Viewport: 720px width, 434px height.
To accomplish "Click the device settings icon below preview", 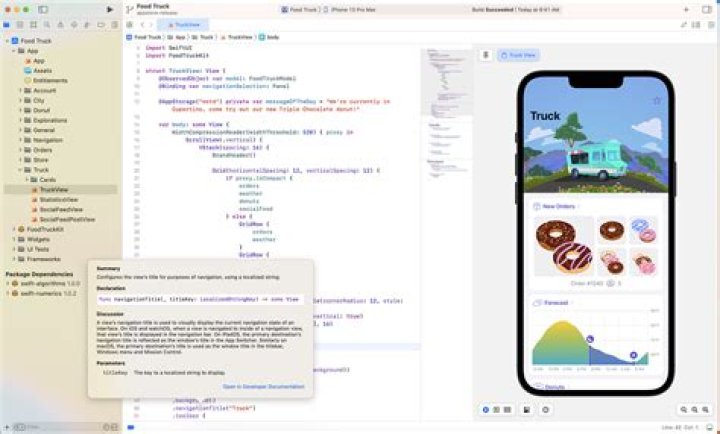I will click(546, 410).
